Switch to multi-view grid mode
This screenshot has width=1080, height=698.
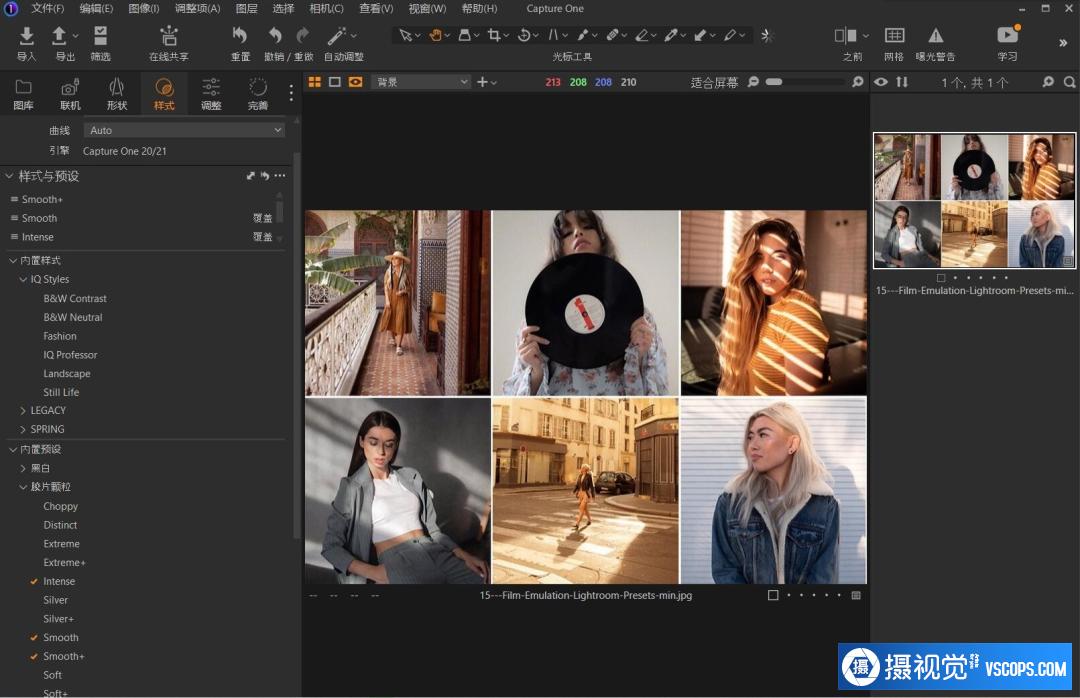(315, 82)
